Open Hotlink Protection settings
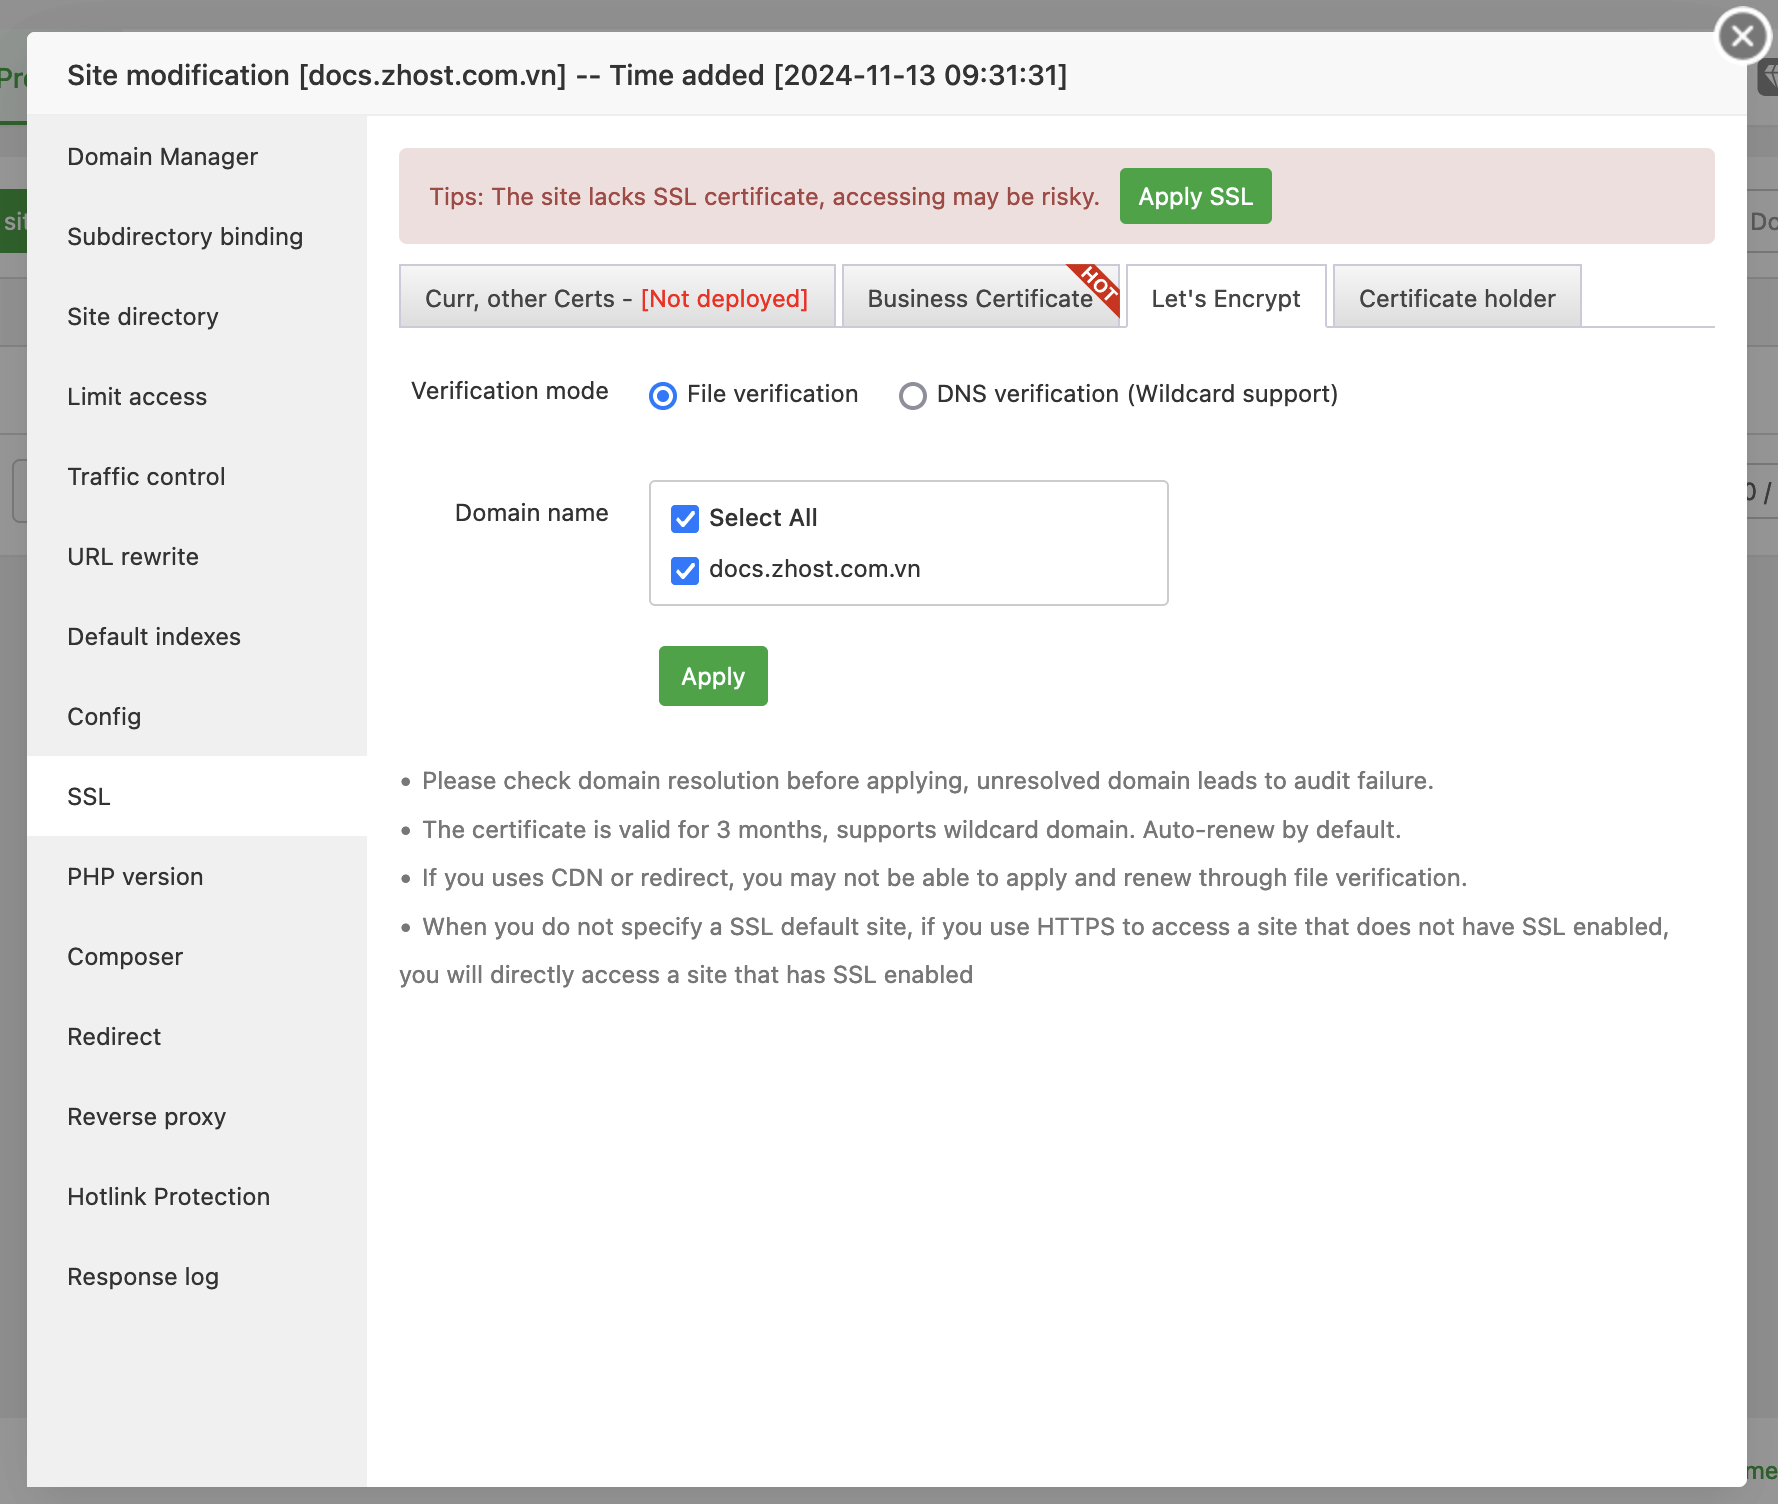 168,1196
